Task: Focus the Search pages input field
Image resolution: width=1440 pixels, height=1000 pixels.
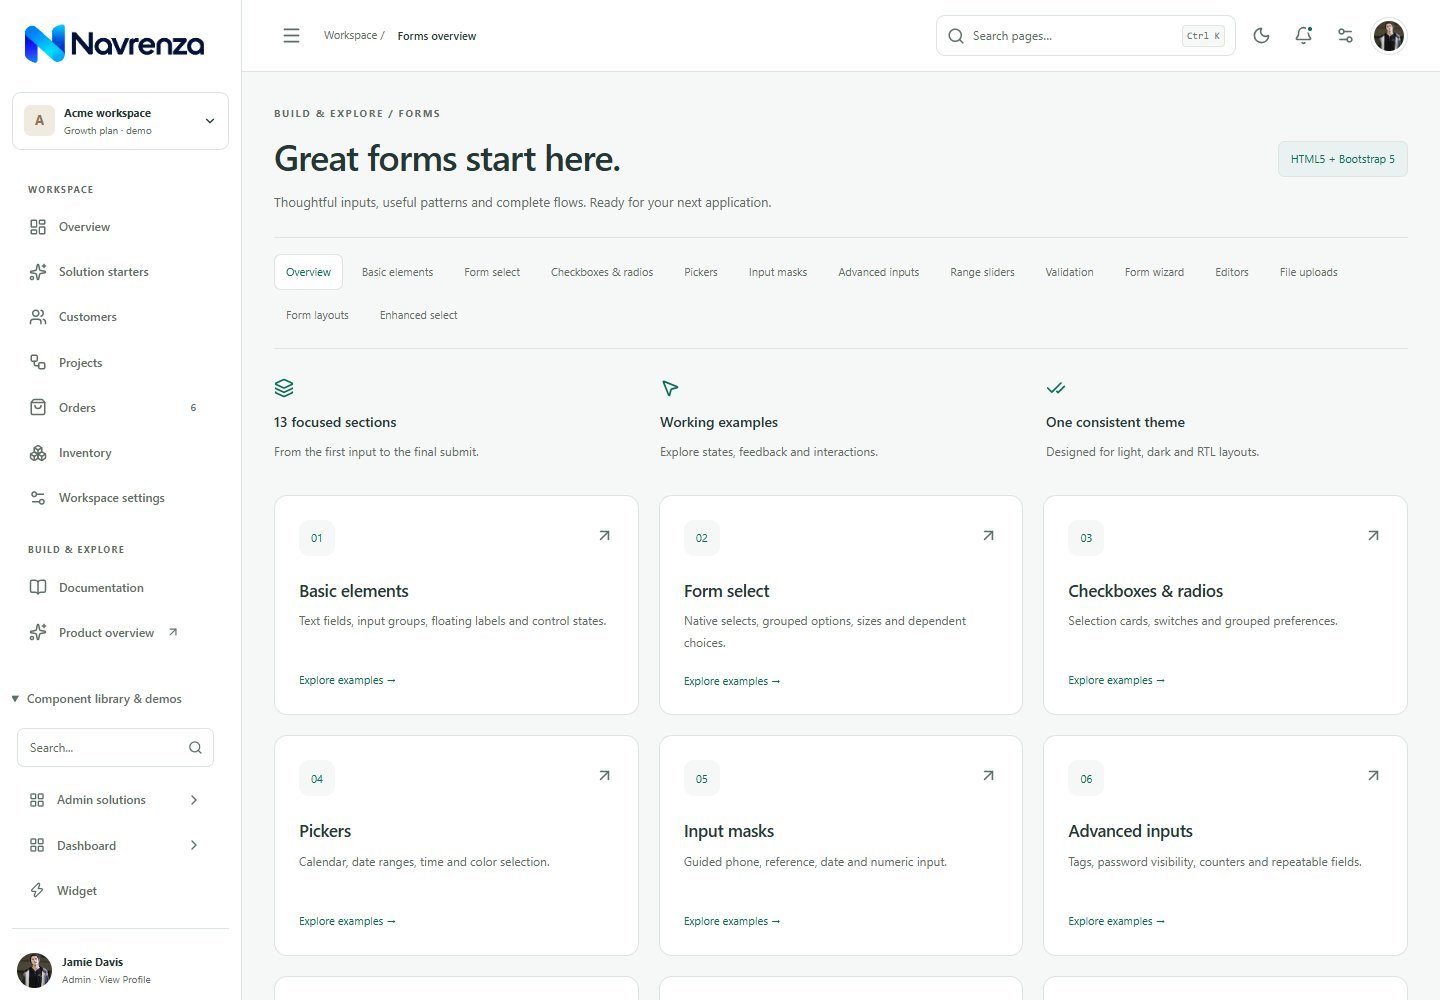Action: point(1086,36)
